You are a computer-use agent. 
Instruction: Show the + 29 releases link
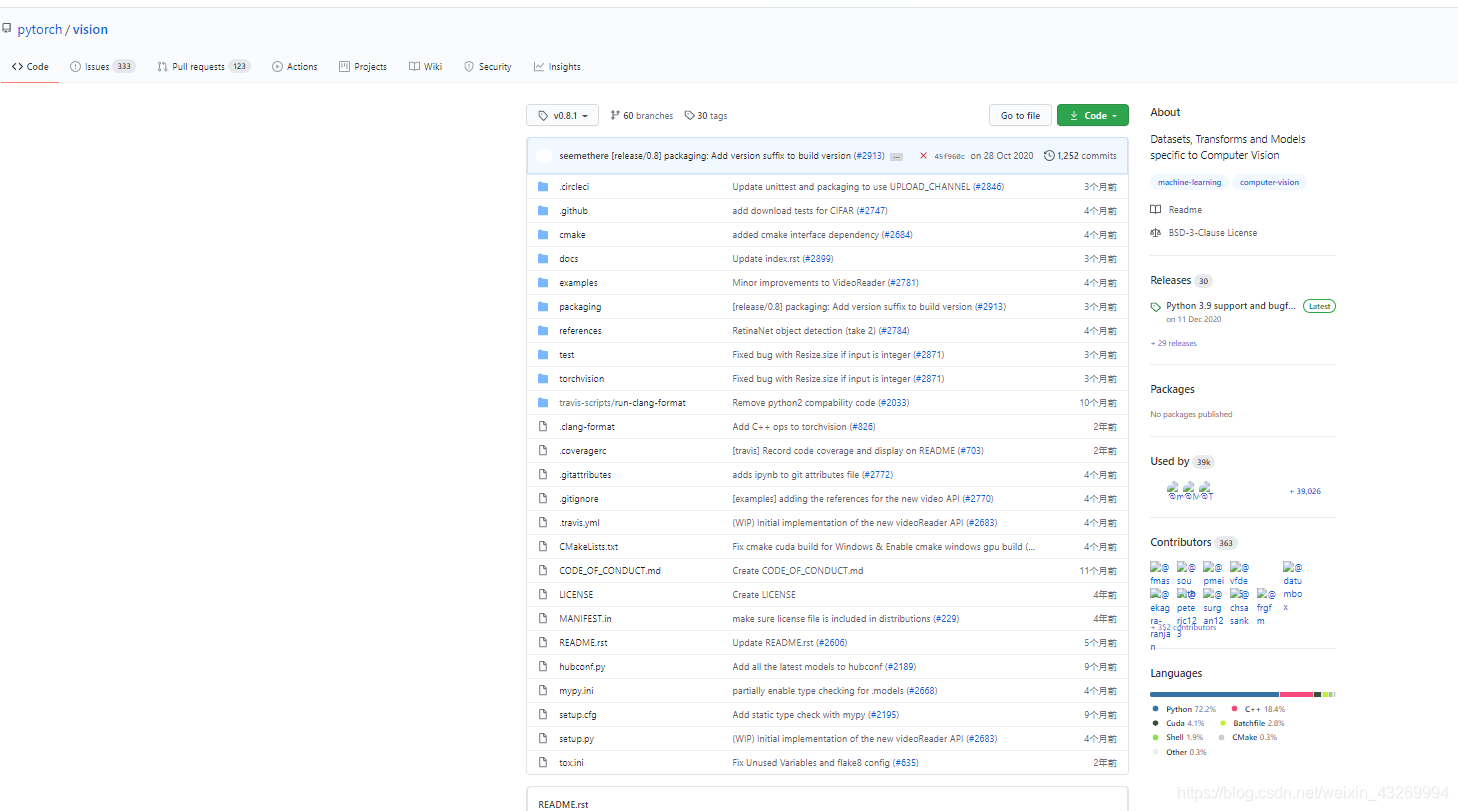tap(1173, 343)
